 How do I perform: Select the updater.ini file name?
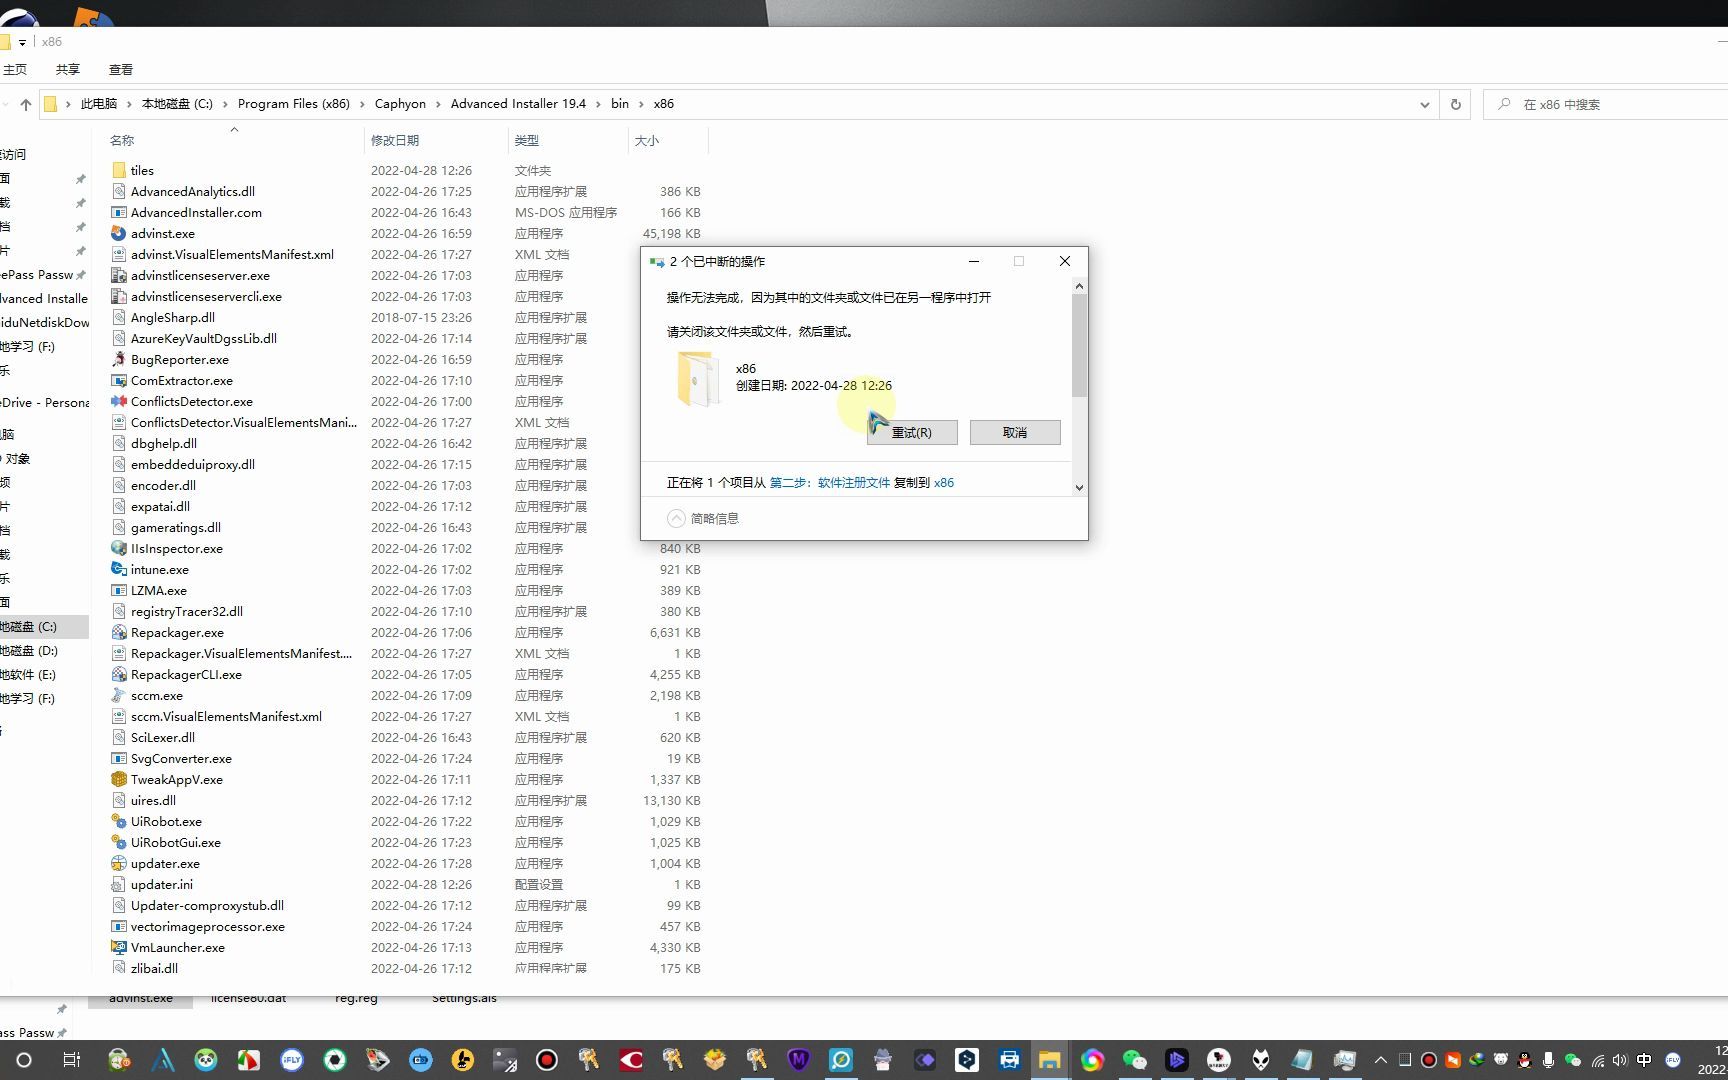coord(162,884)
